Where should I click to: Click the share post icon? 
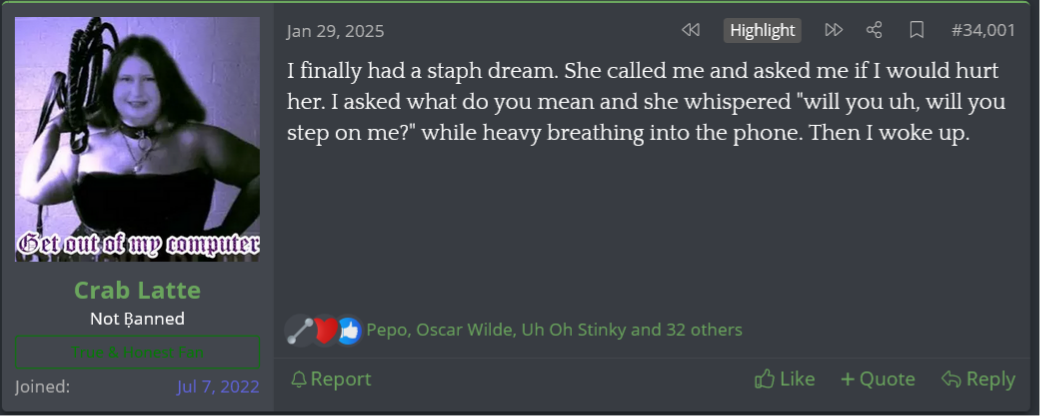point(874,30)
